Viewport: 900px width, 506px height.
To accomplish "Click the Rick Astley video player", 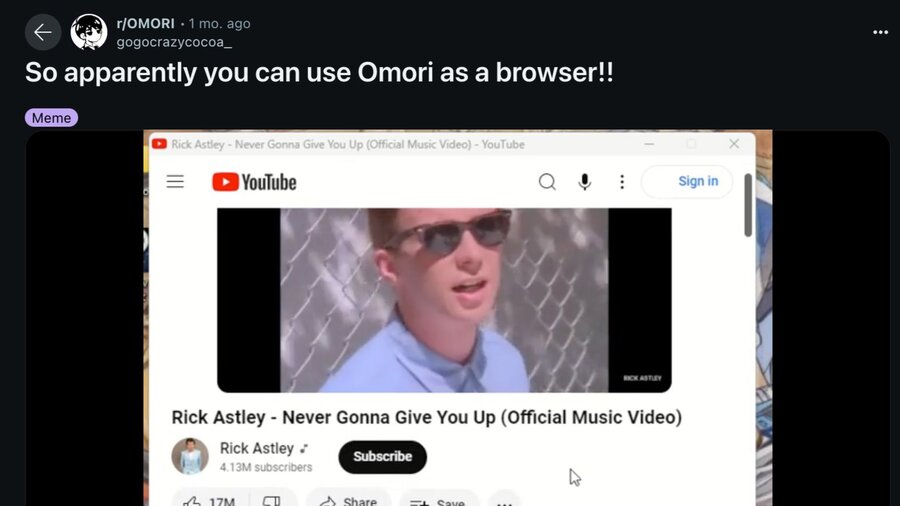I will tap(444, 300).
